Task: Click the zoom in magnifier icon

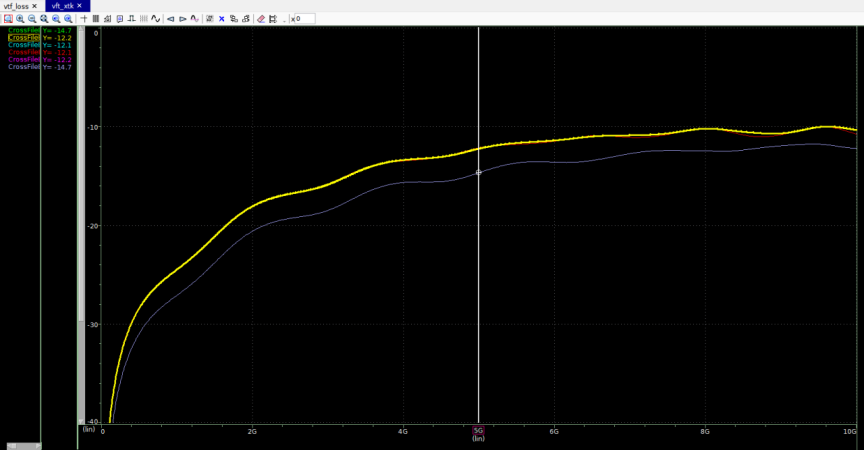Action: (x=20, y=19)
